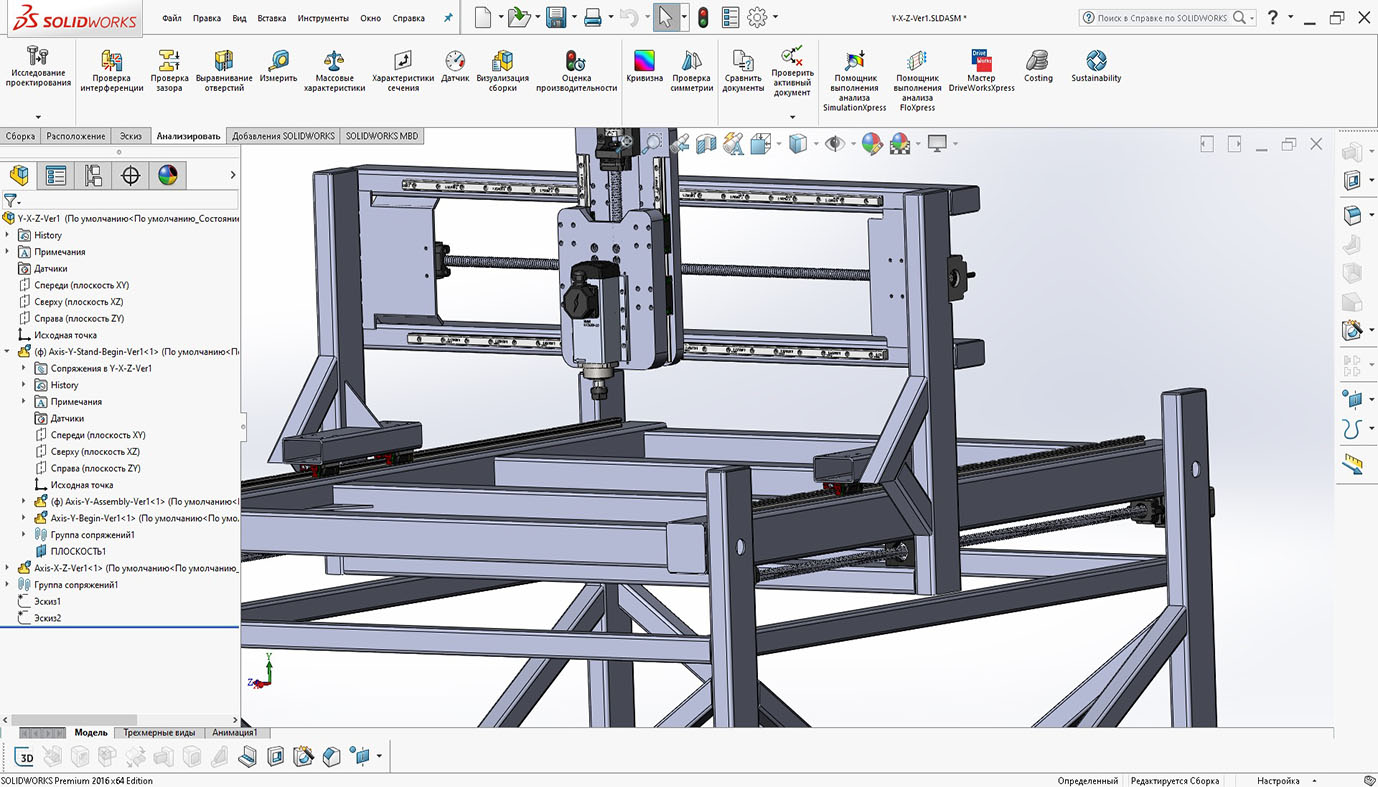Open Assembly visualization (Визуализация сборки)
Viewport: 1378px width, 787px height.
[503, 70]
